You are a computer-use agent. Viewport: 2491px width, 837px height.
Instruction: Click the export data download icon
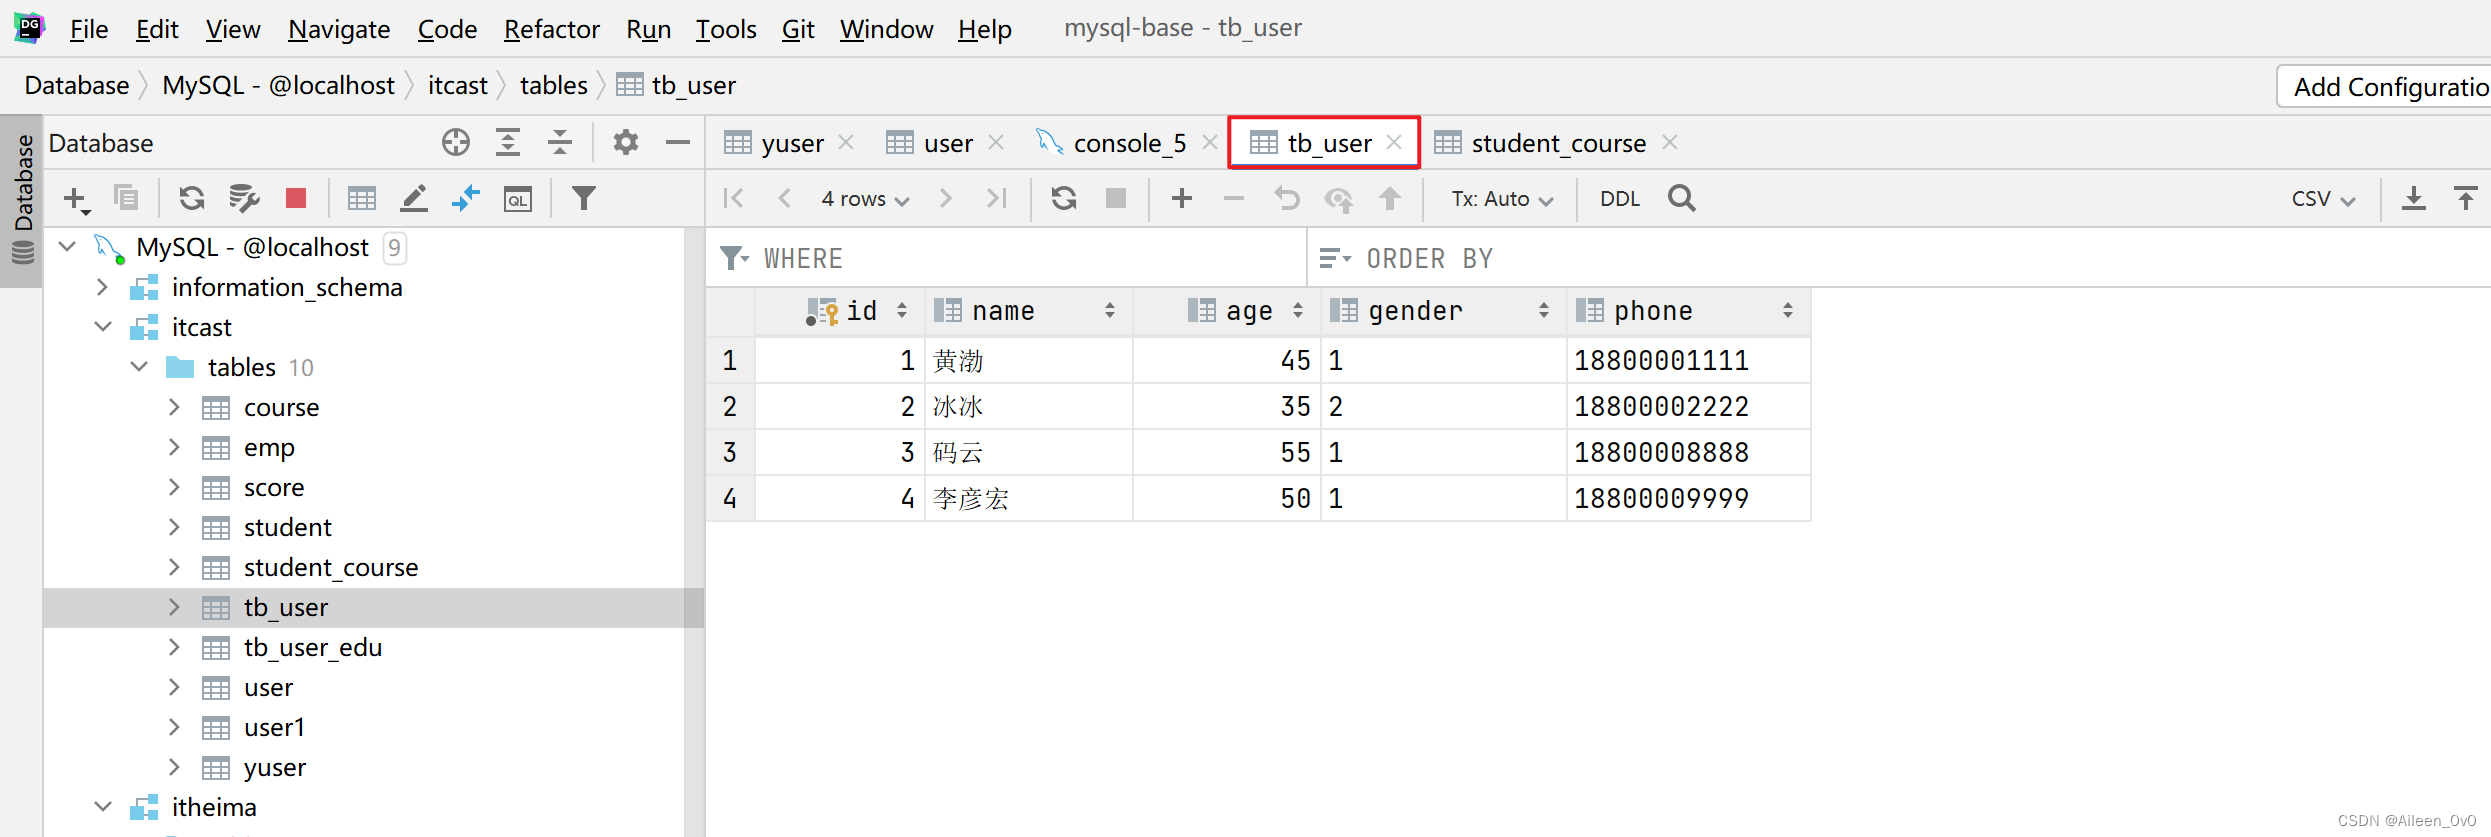[x=2414, y=198]
